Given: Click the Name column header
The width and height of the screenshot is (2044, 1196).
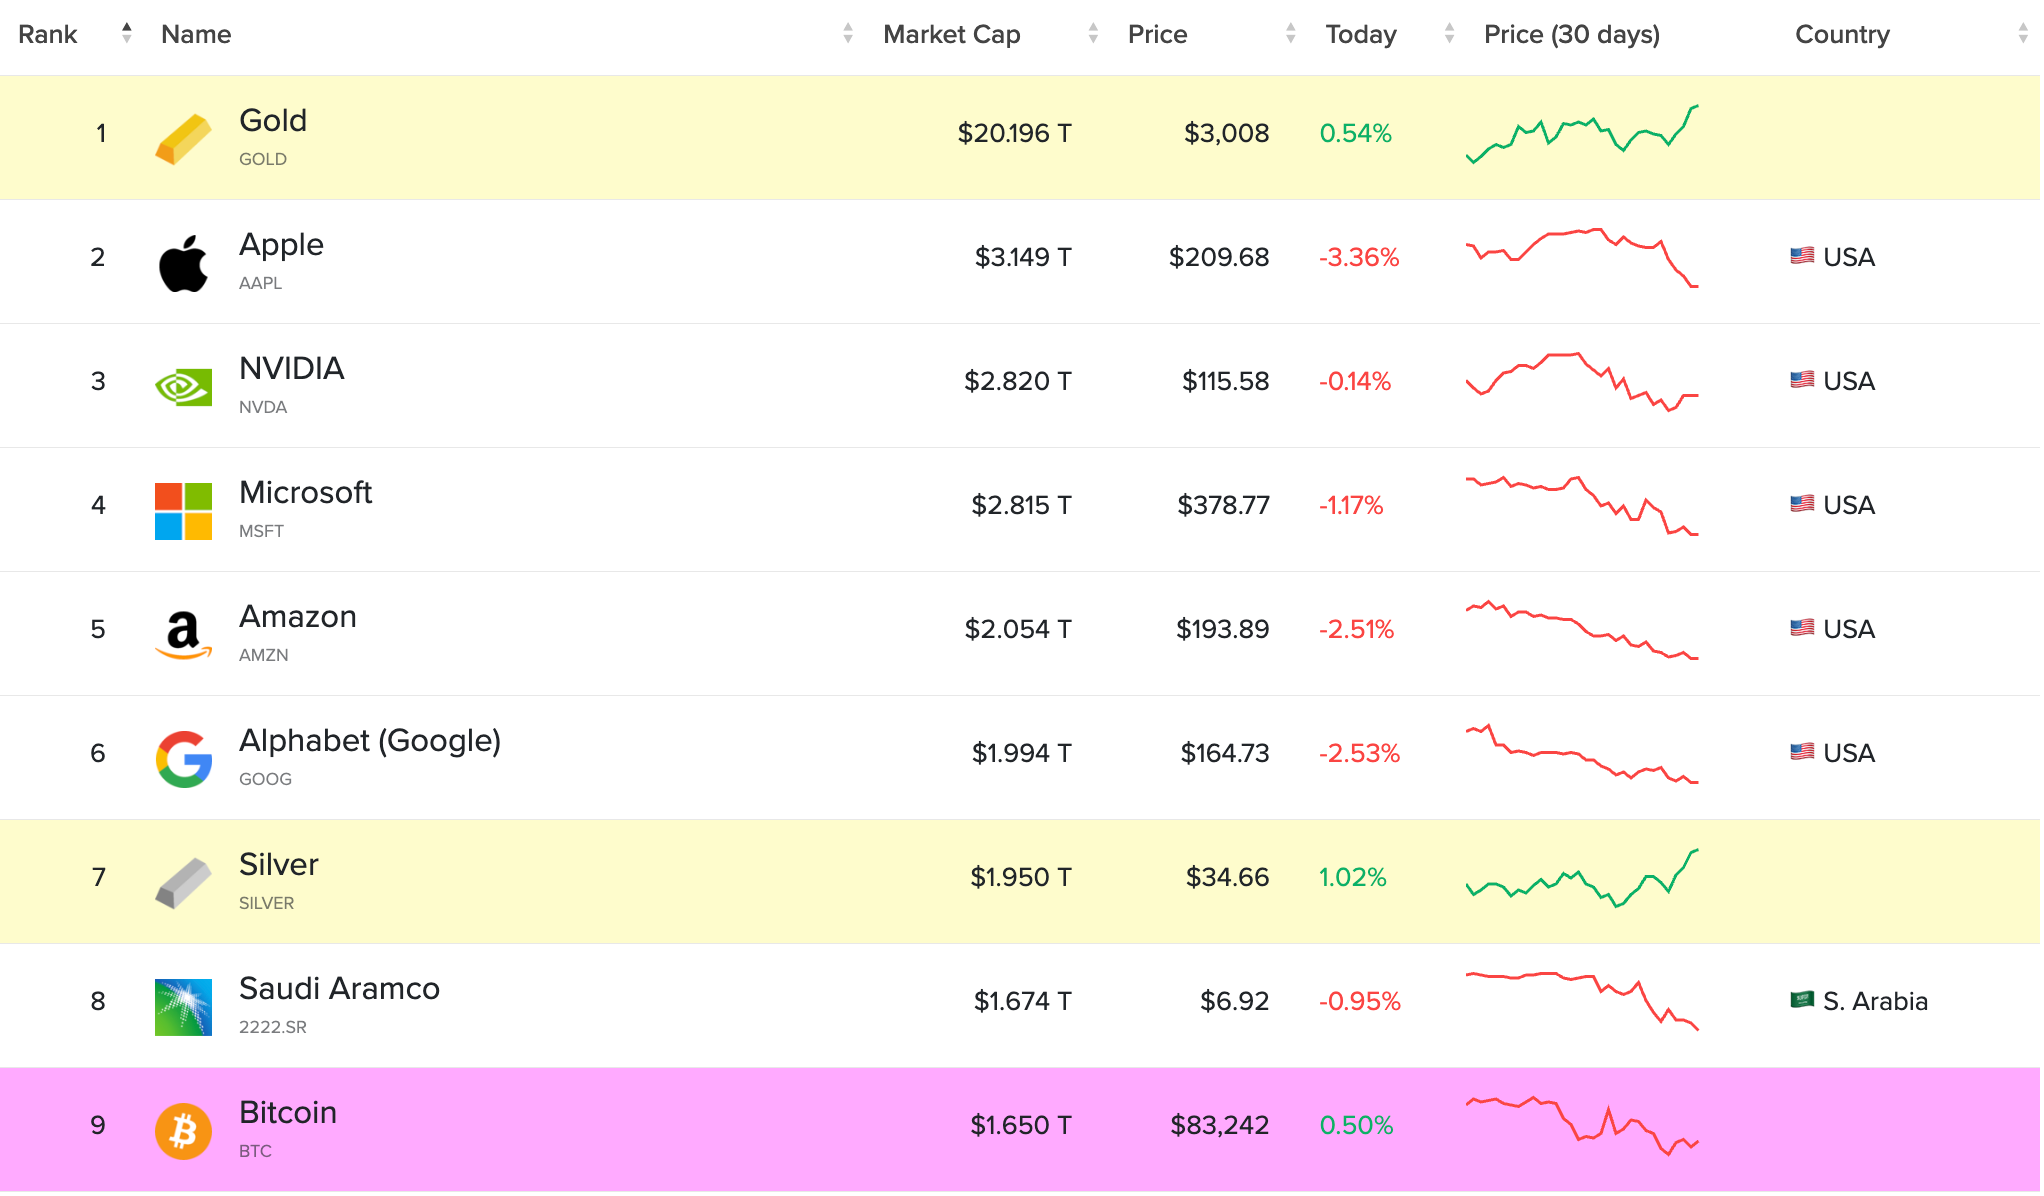Looking at the screenshot, I should pos(196,34).
